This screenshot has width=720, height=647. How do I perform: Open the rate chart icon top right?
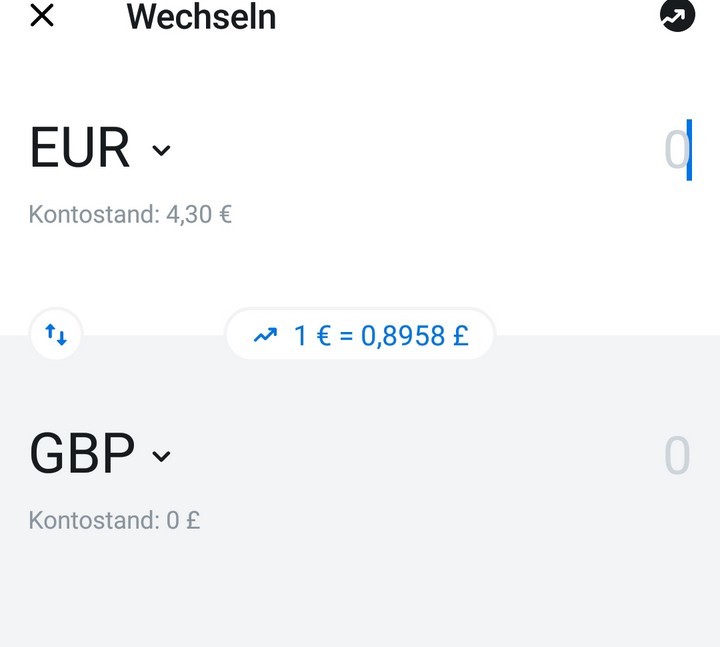click(677, 15)
